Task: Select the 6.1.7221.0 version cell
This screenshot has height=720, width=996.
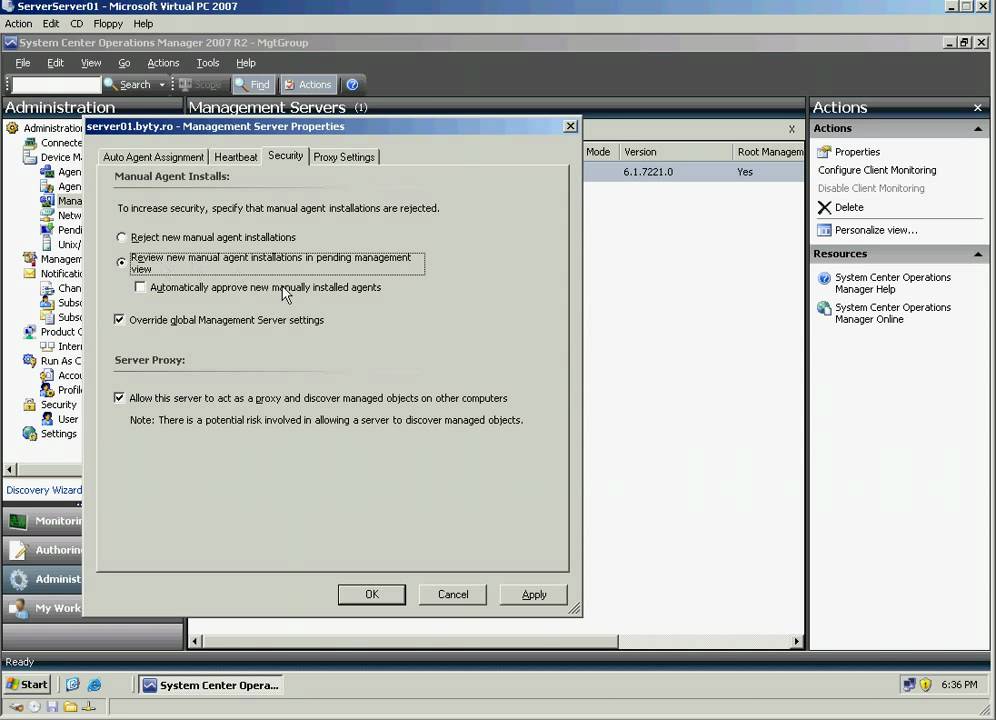Action: tap(648, 172)
